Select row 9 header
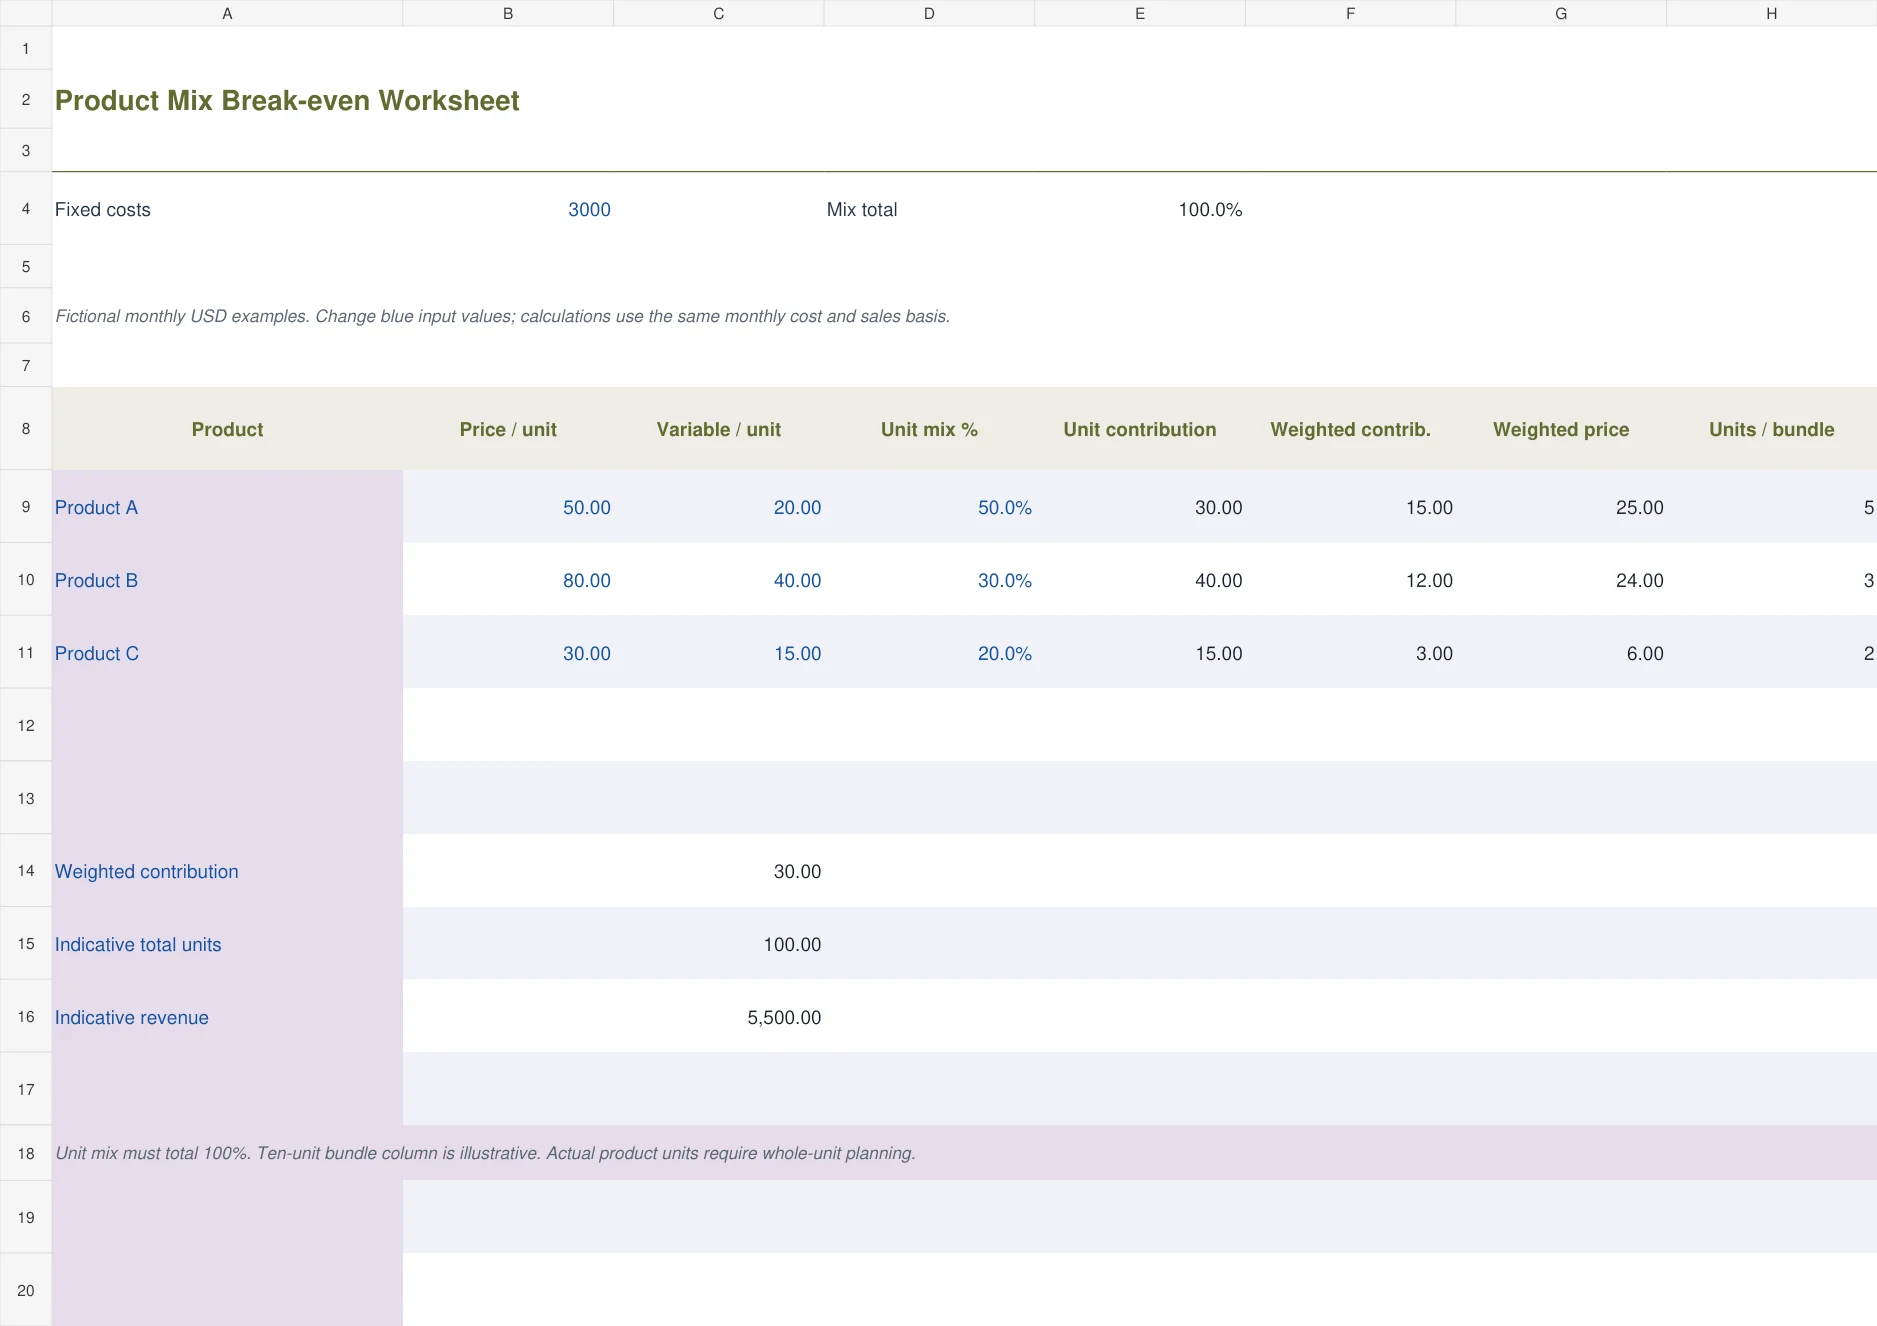The image size is (1877, 1326). [26, 507]
